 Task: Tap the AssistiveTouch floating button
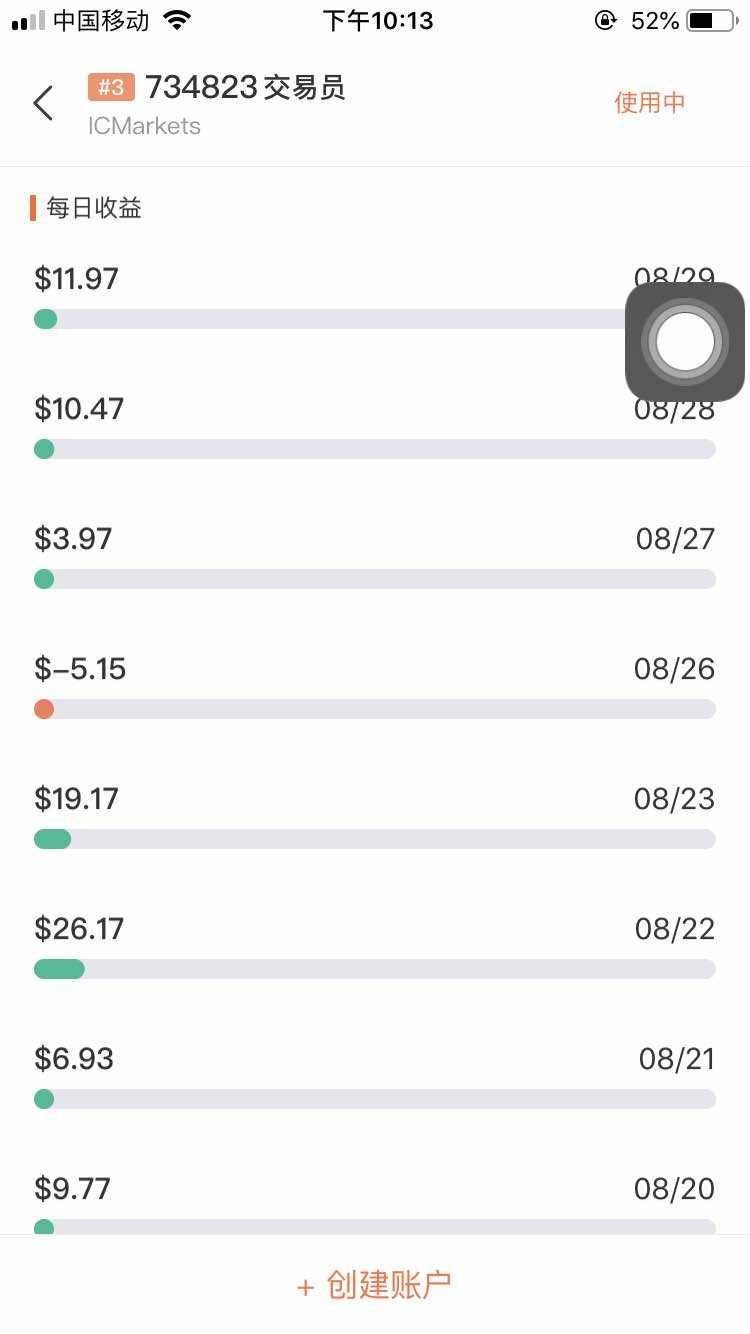click(x=685, y=342)
